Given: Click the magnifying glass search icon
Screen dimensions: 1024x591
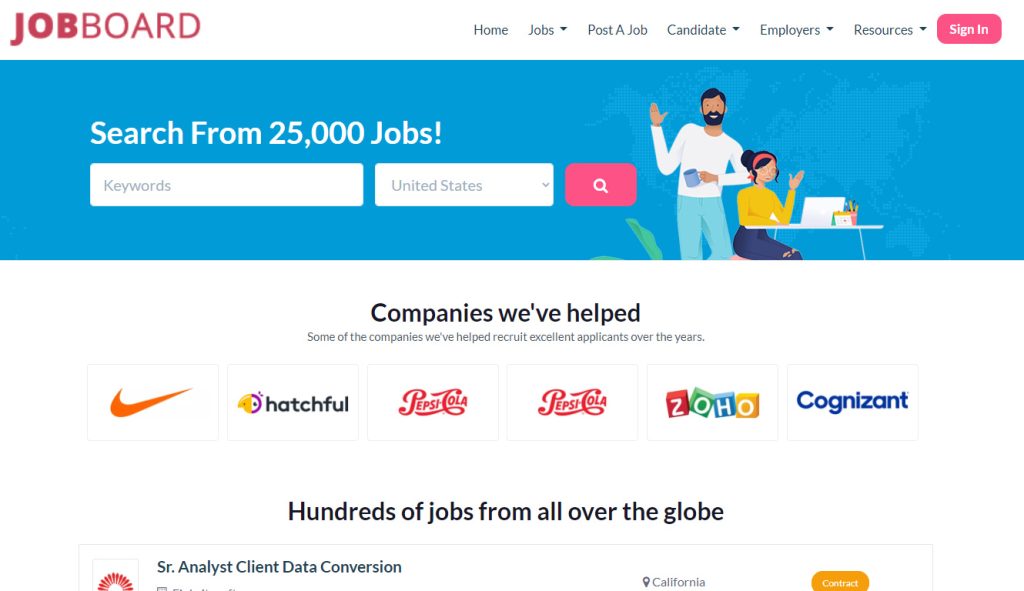Looking at the screenshot, I should pos(600,184).
